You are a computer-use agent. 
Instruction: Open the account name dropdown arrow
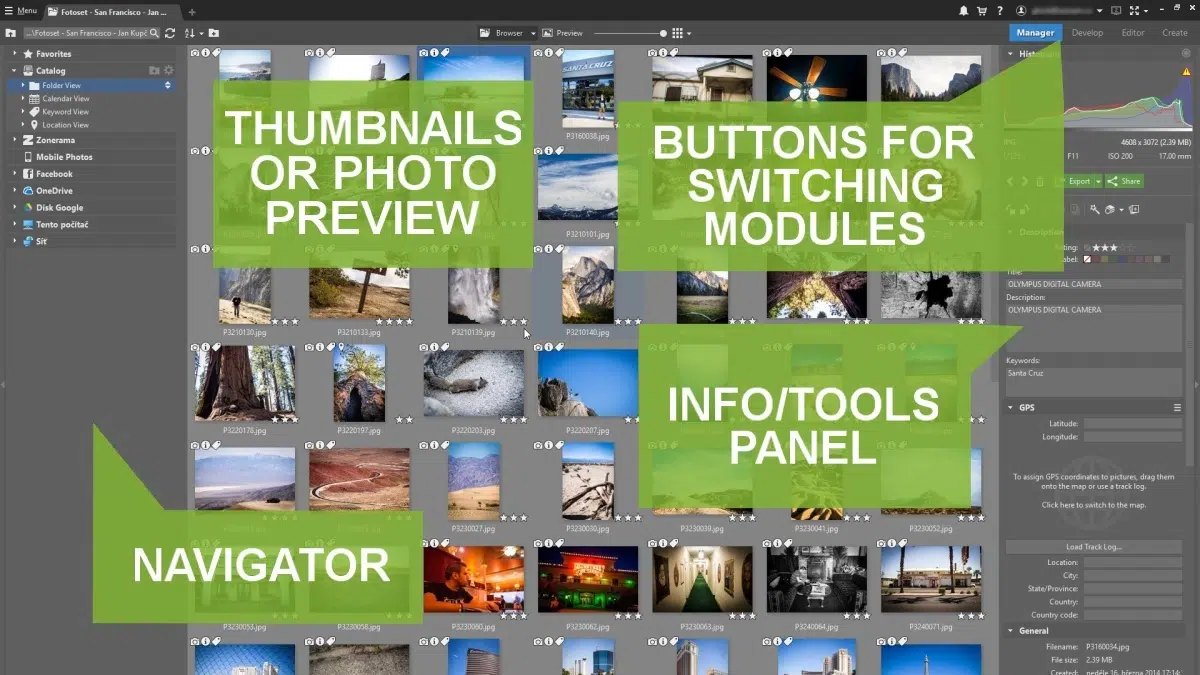point(1100,11)
